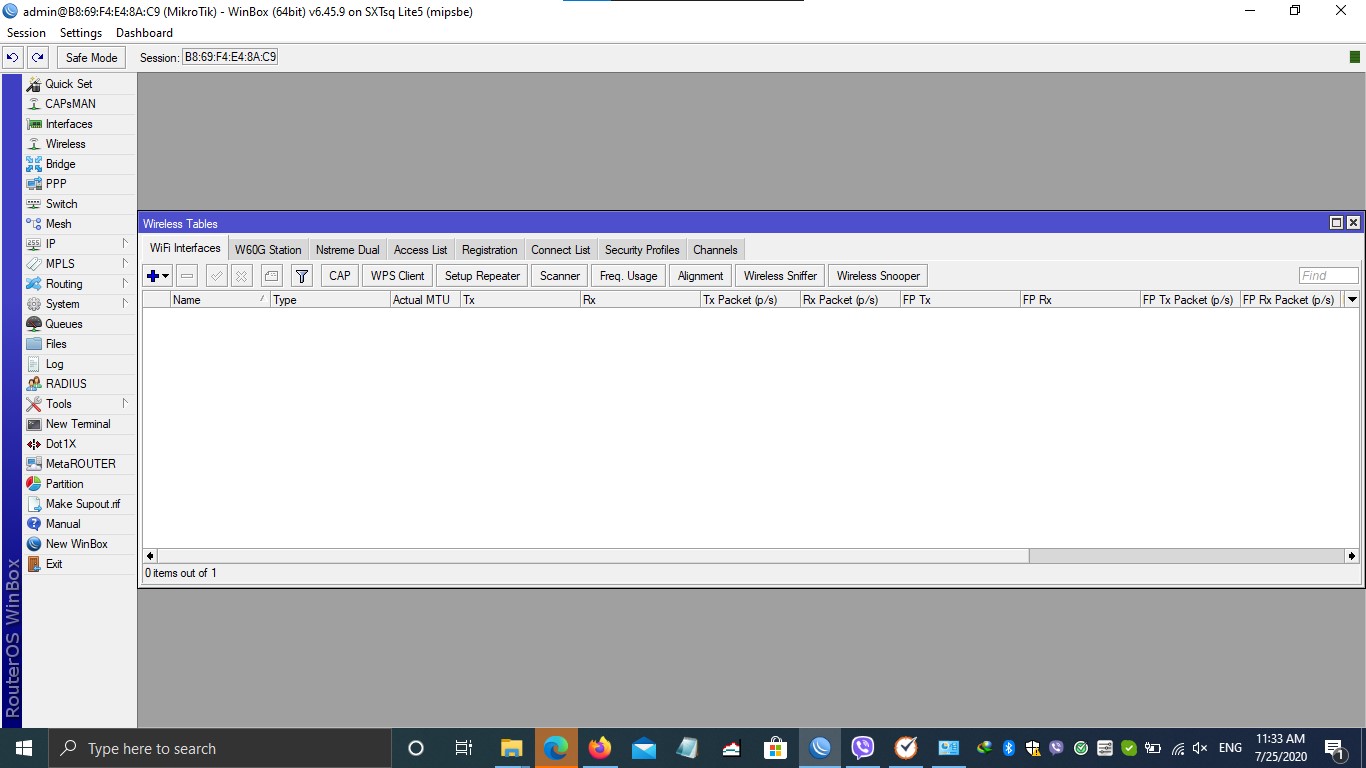
Task: Click the Windows Start button
Action: (23, 748)
